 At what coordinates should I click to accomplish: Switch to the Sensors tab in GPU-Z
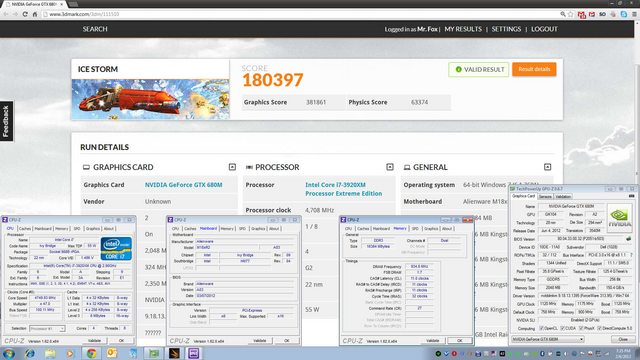click(545, 197)
